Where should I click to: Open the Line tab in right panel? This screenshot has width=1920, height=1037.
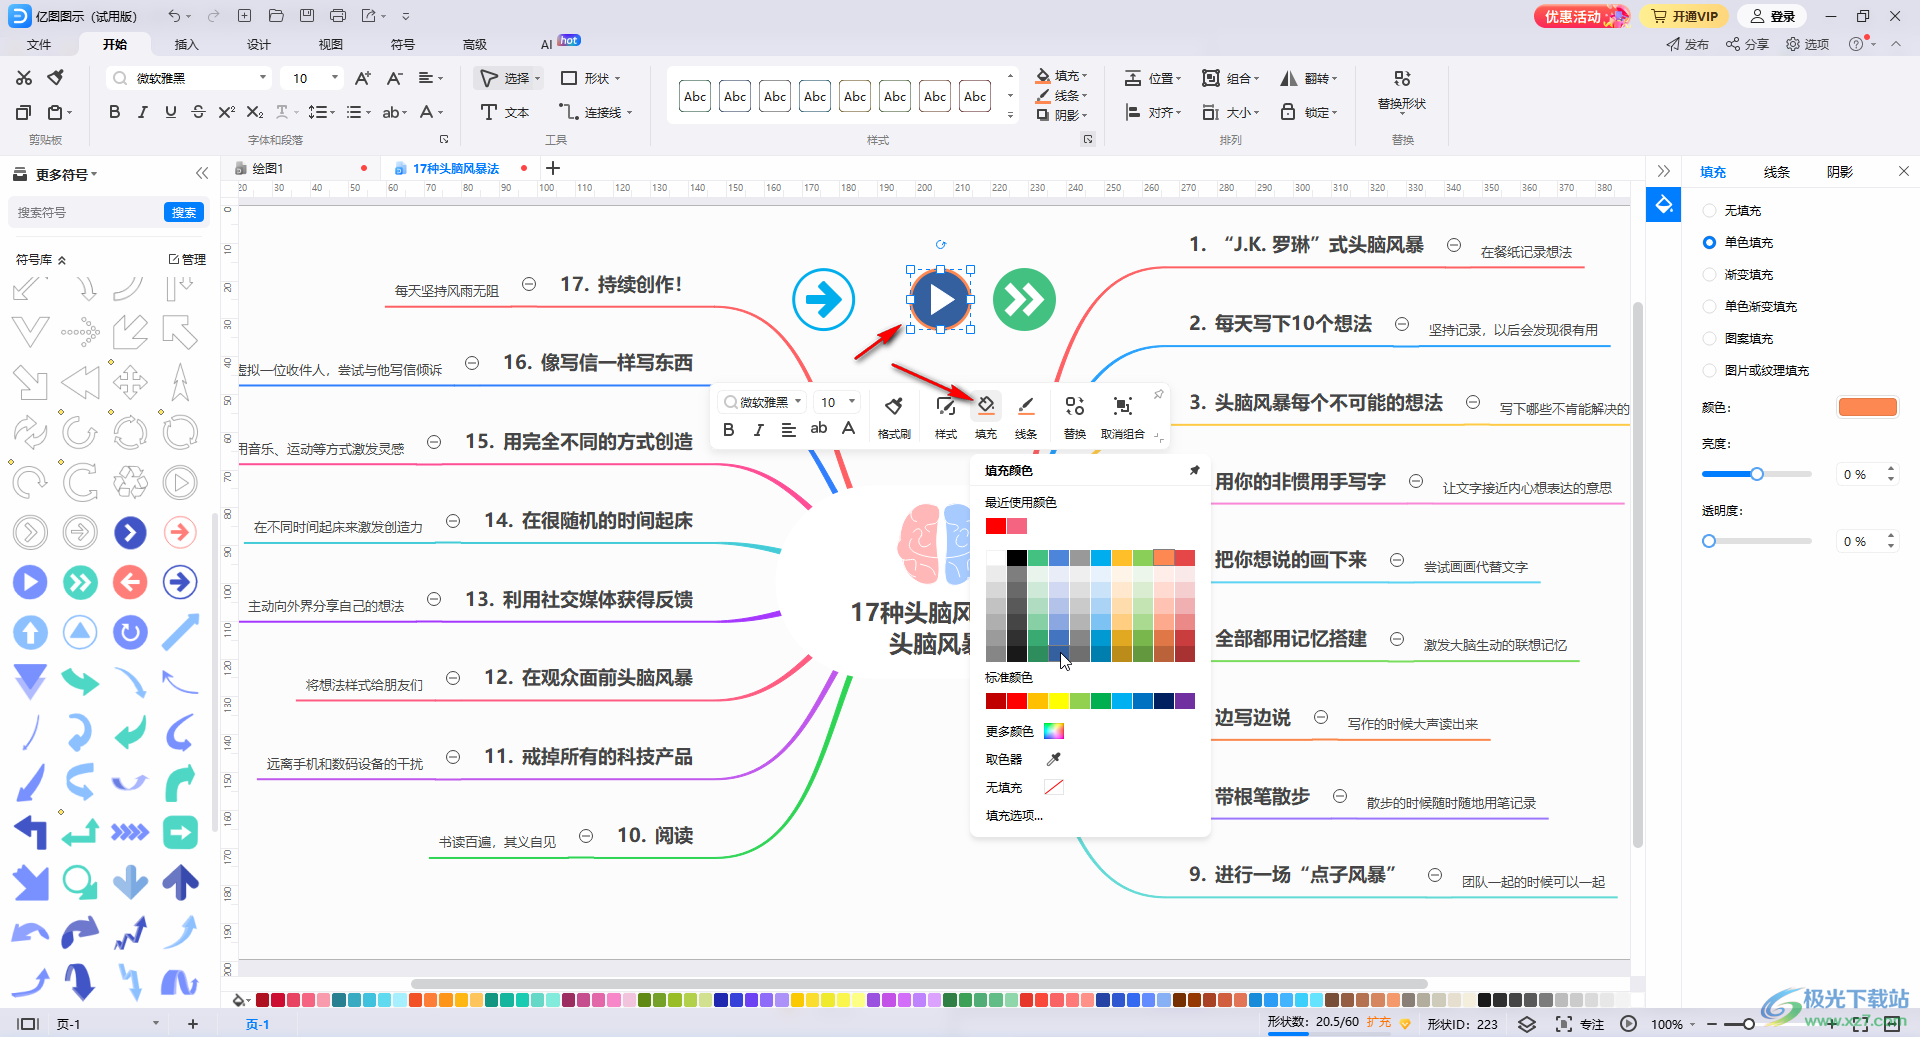tap(1776, 172)
